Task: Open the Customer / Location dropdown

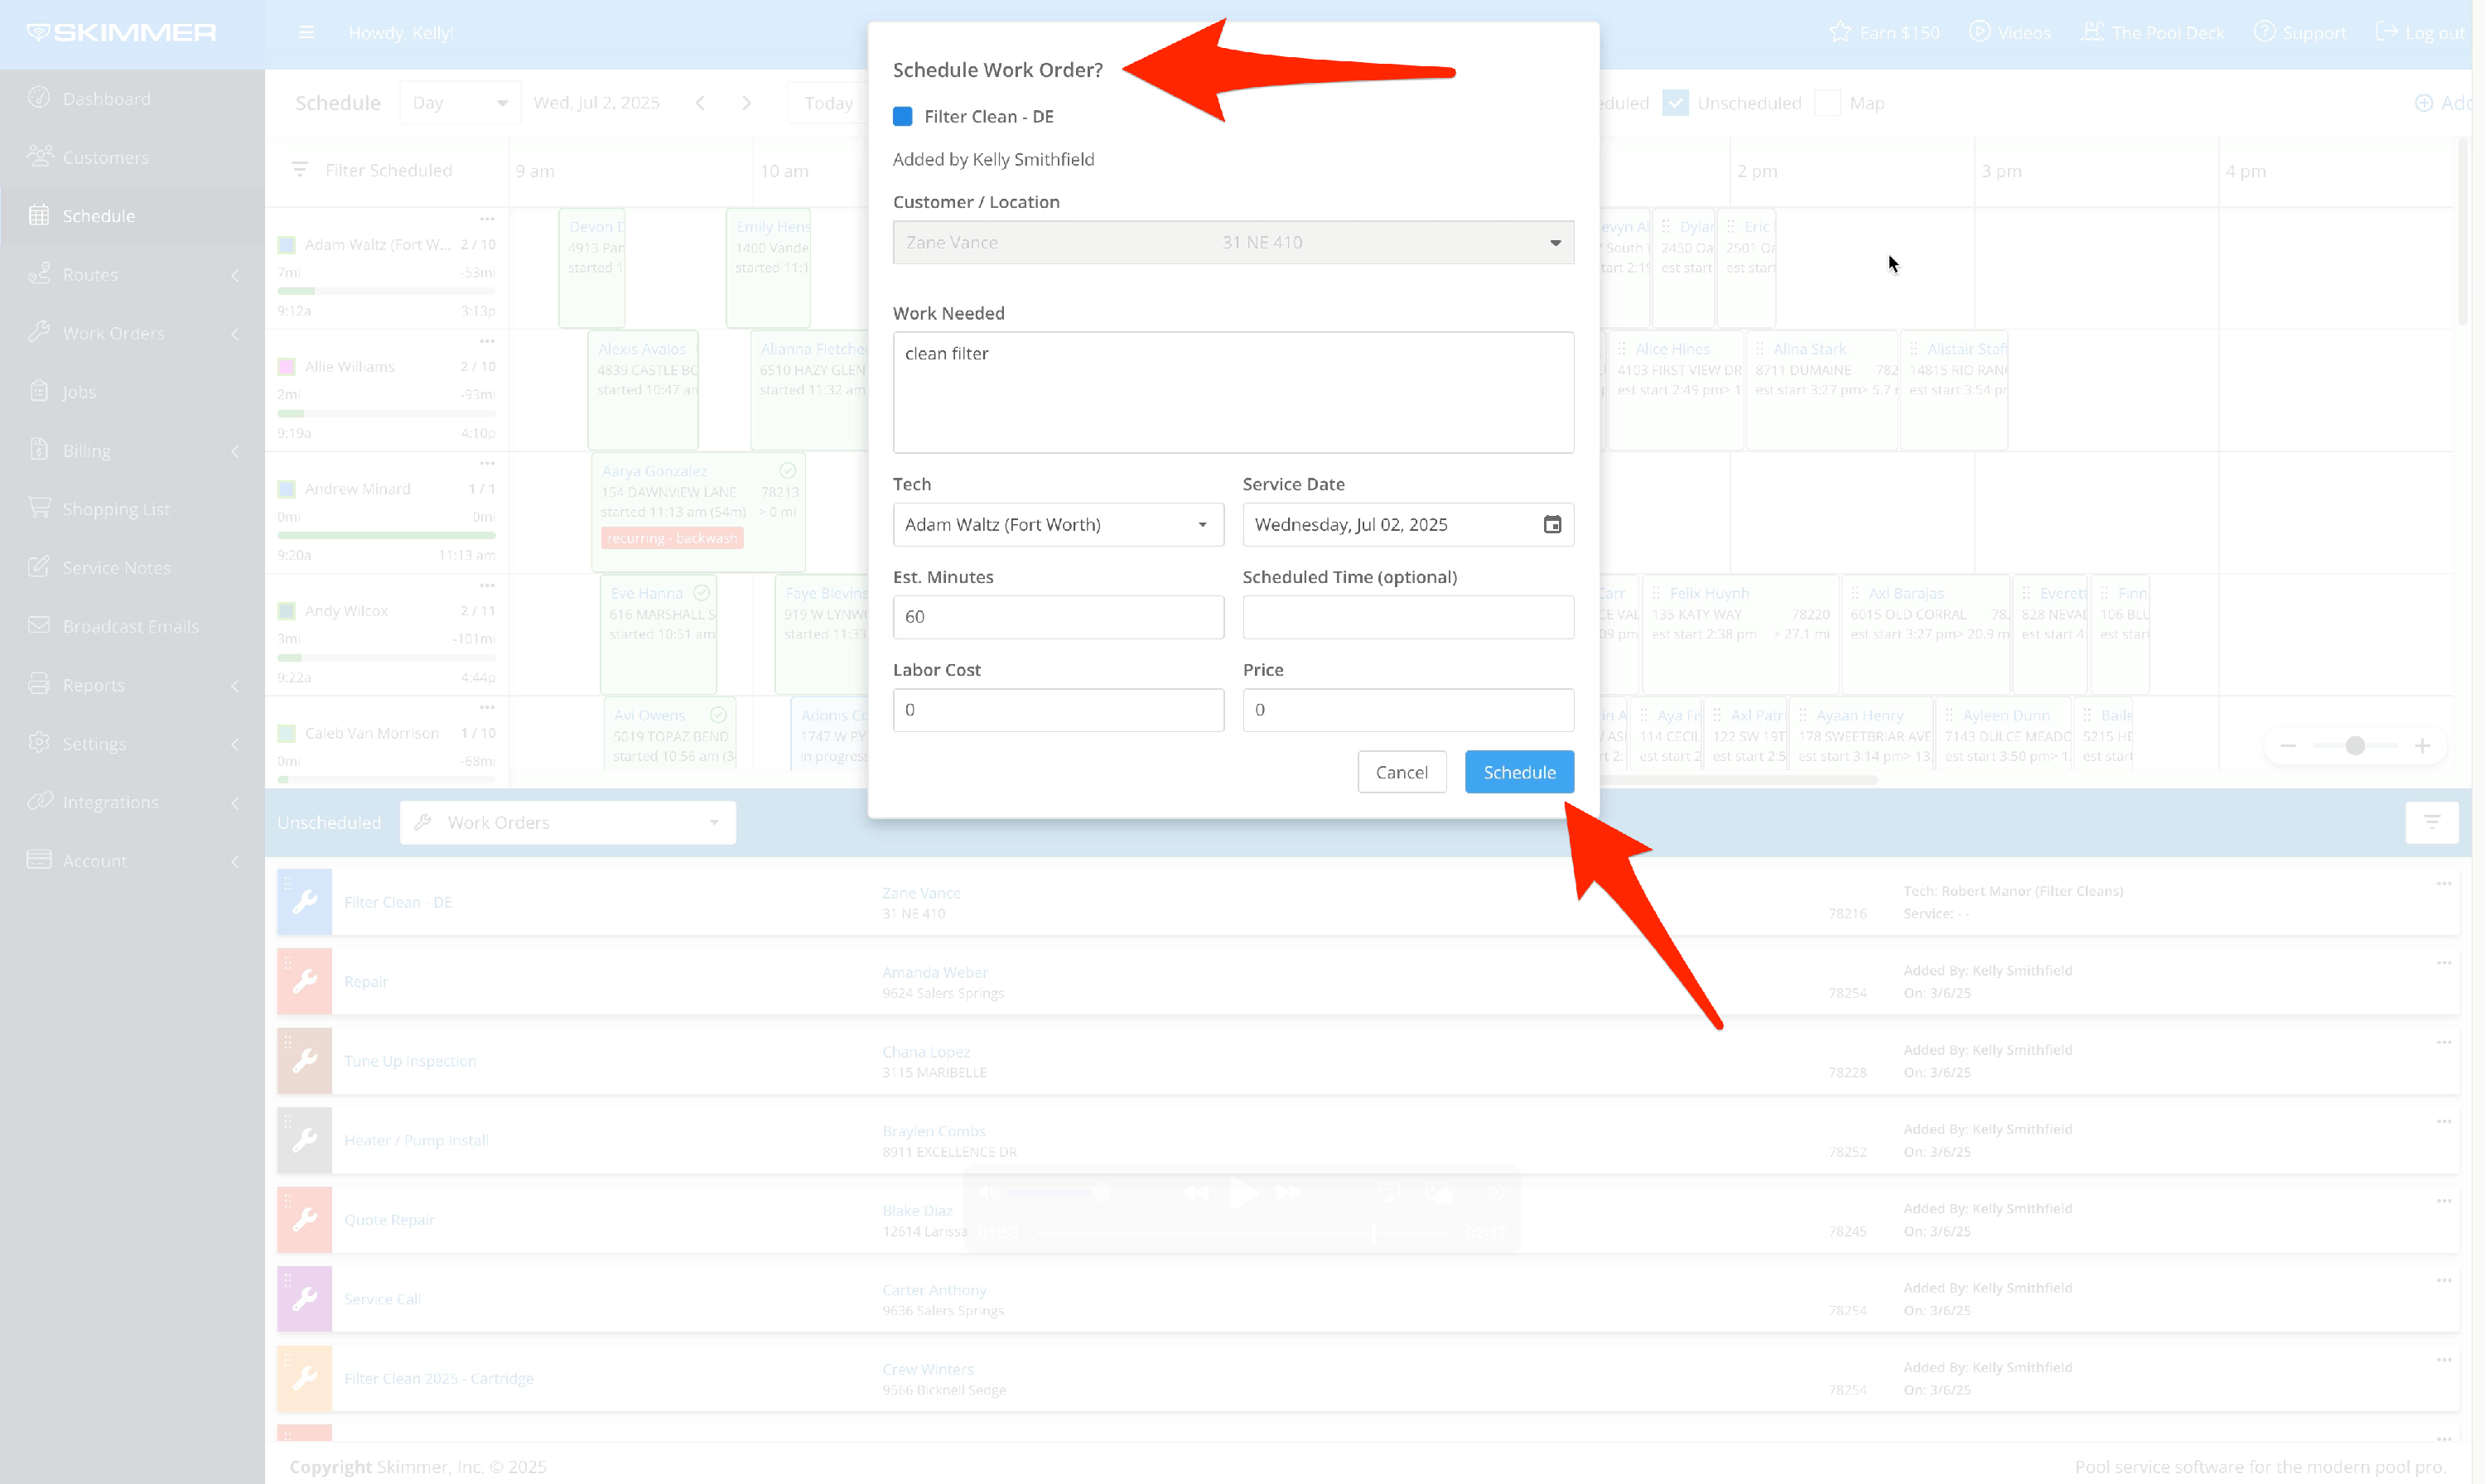Action: 1233,242
